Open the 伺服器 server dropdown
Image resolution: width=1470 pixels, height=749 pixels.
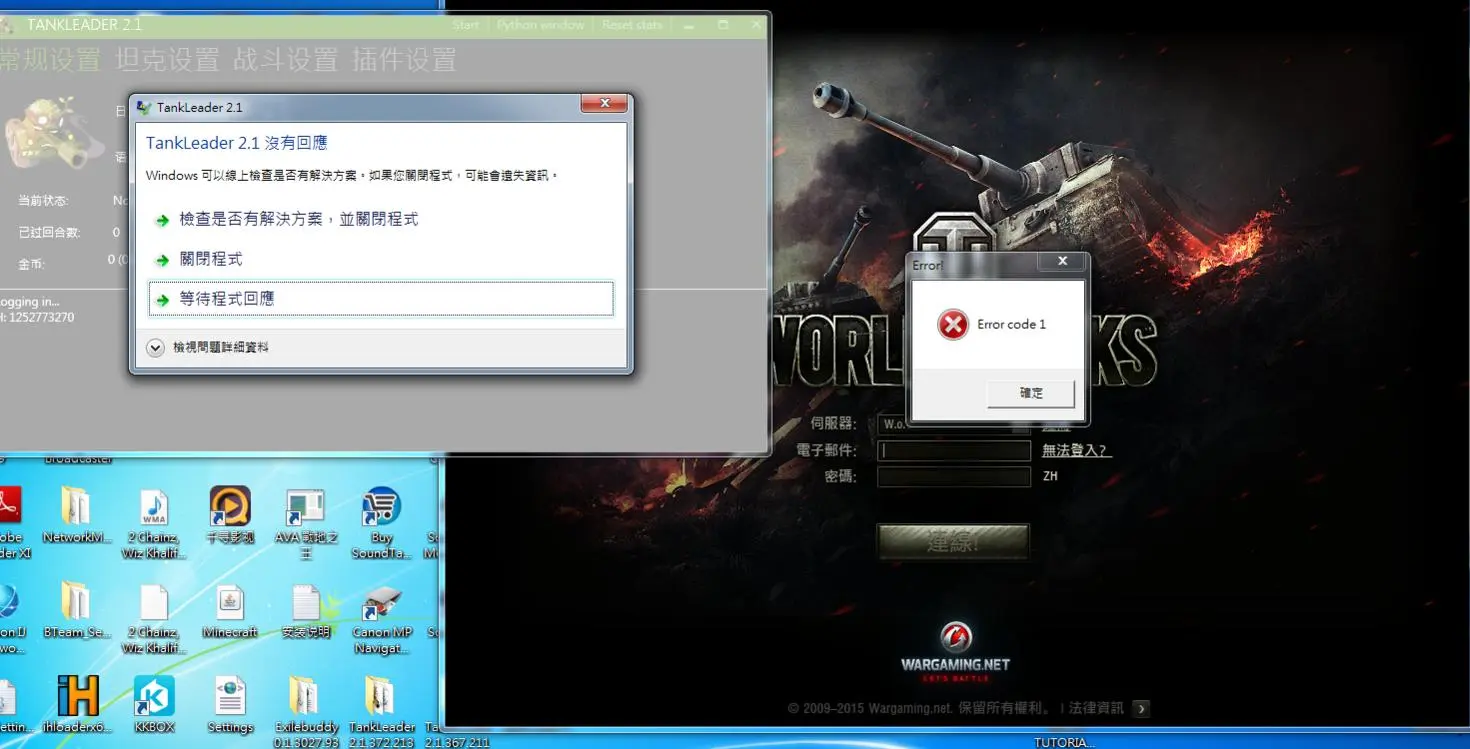pyautogui.click(x=954, y=424)
